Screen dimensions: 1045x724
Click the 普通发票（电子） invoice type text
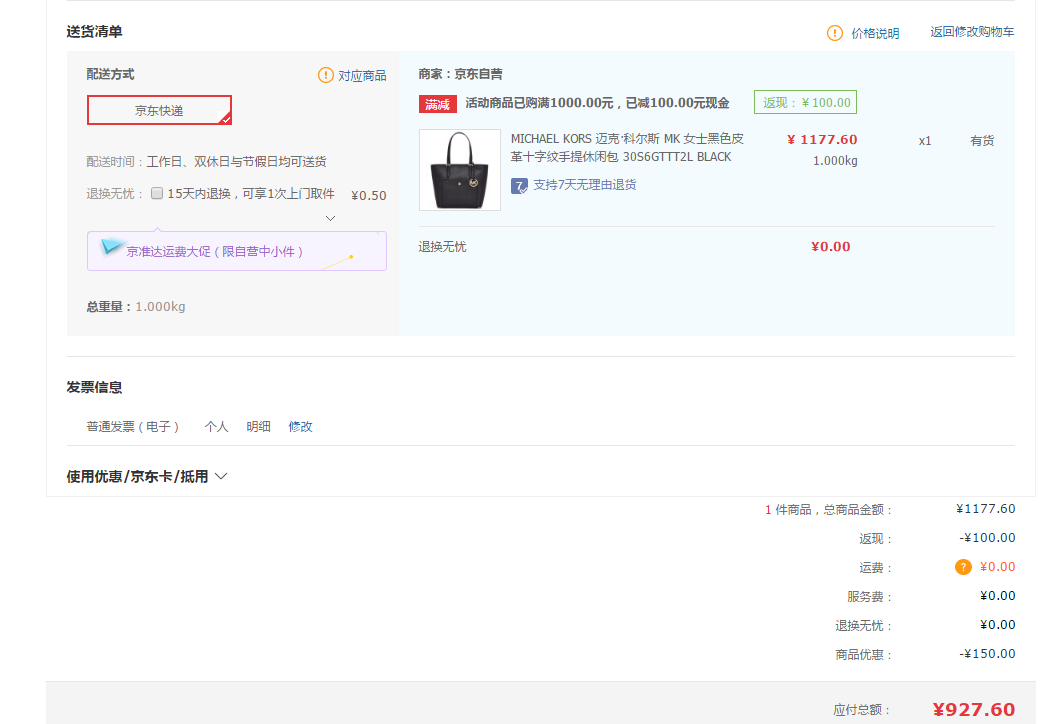pos(133,427)
